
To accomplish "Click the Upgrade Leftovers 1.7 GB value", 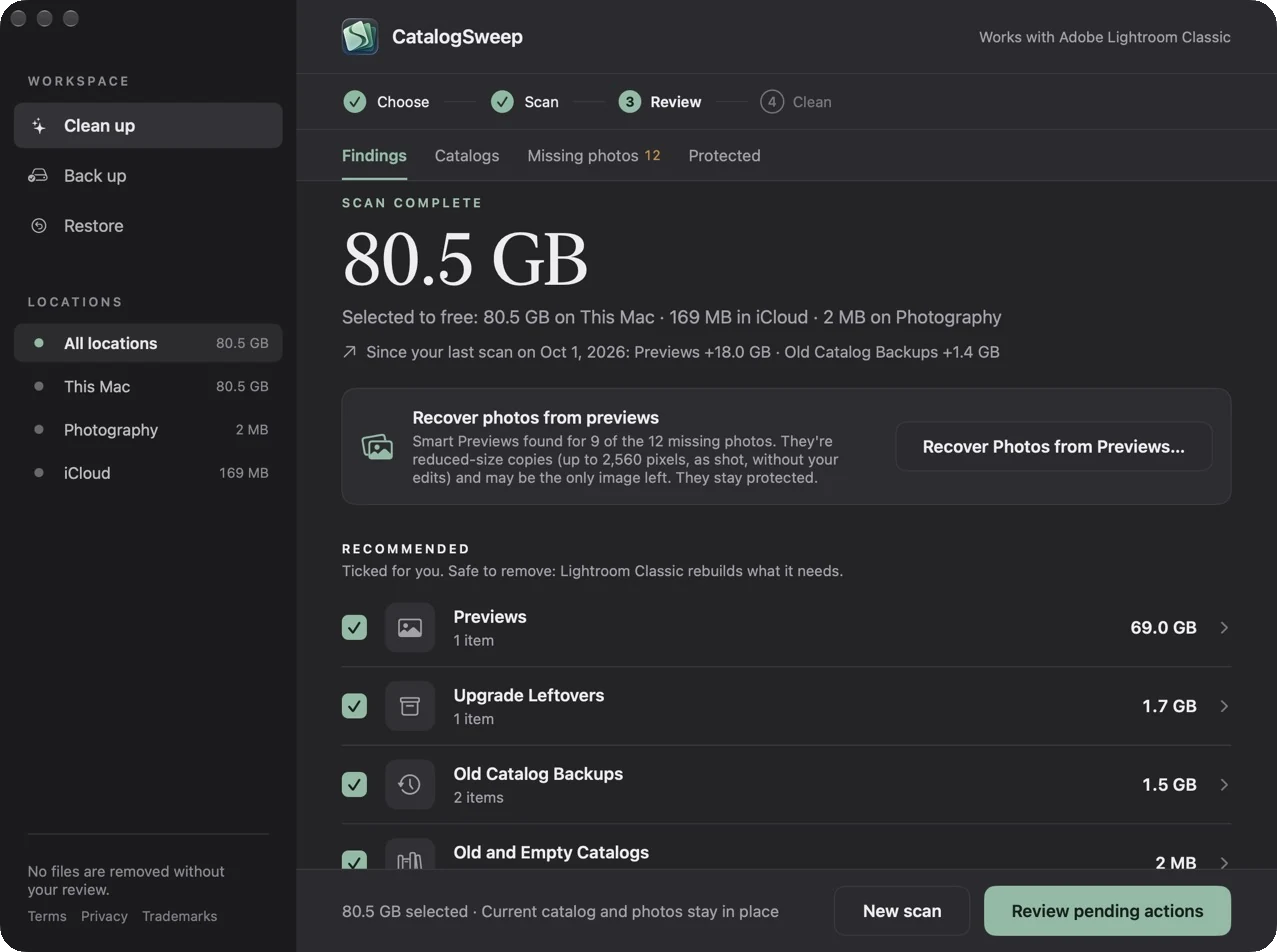I will (x=1169, y=706).
